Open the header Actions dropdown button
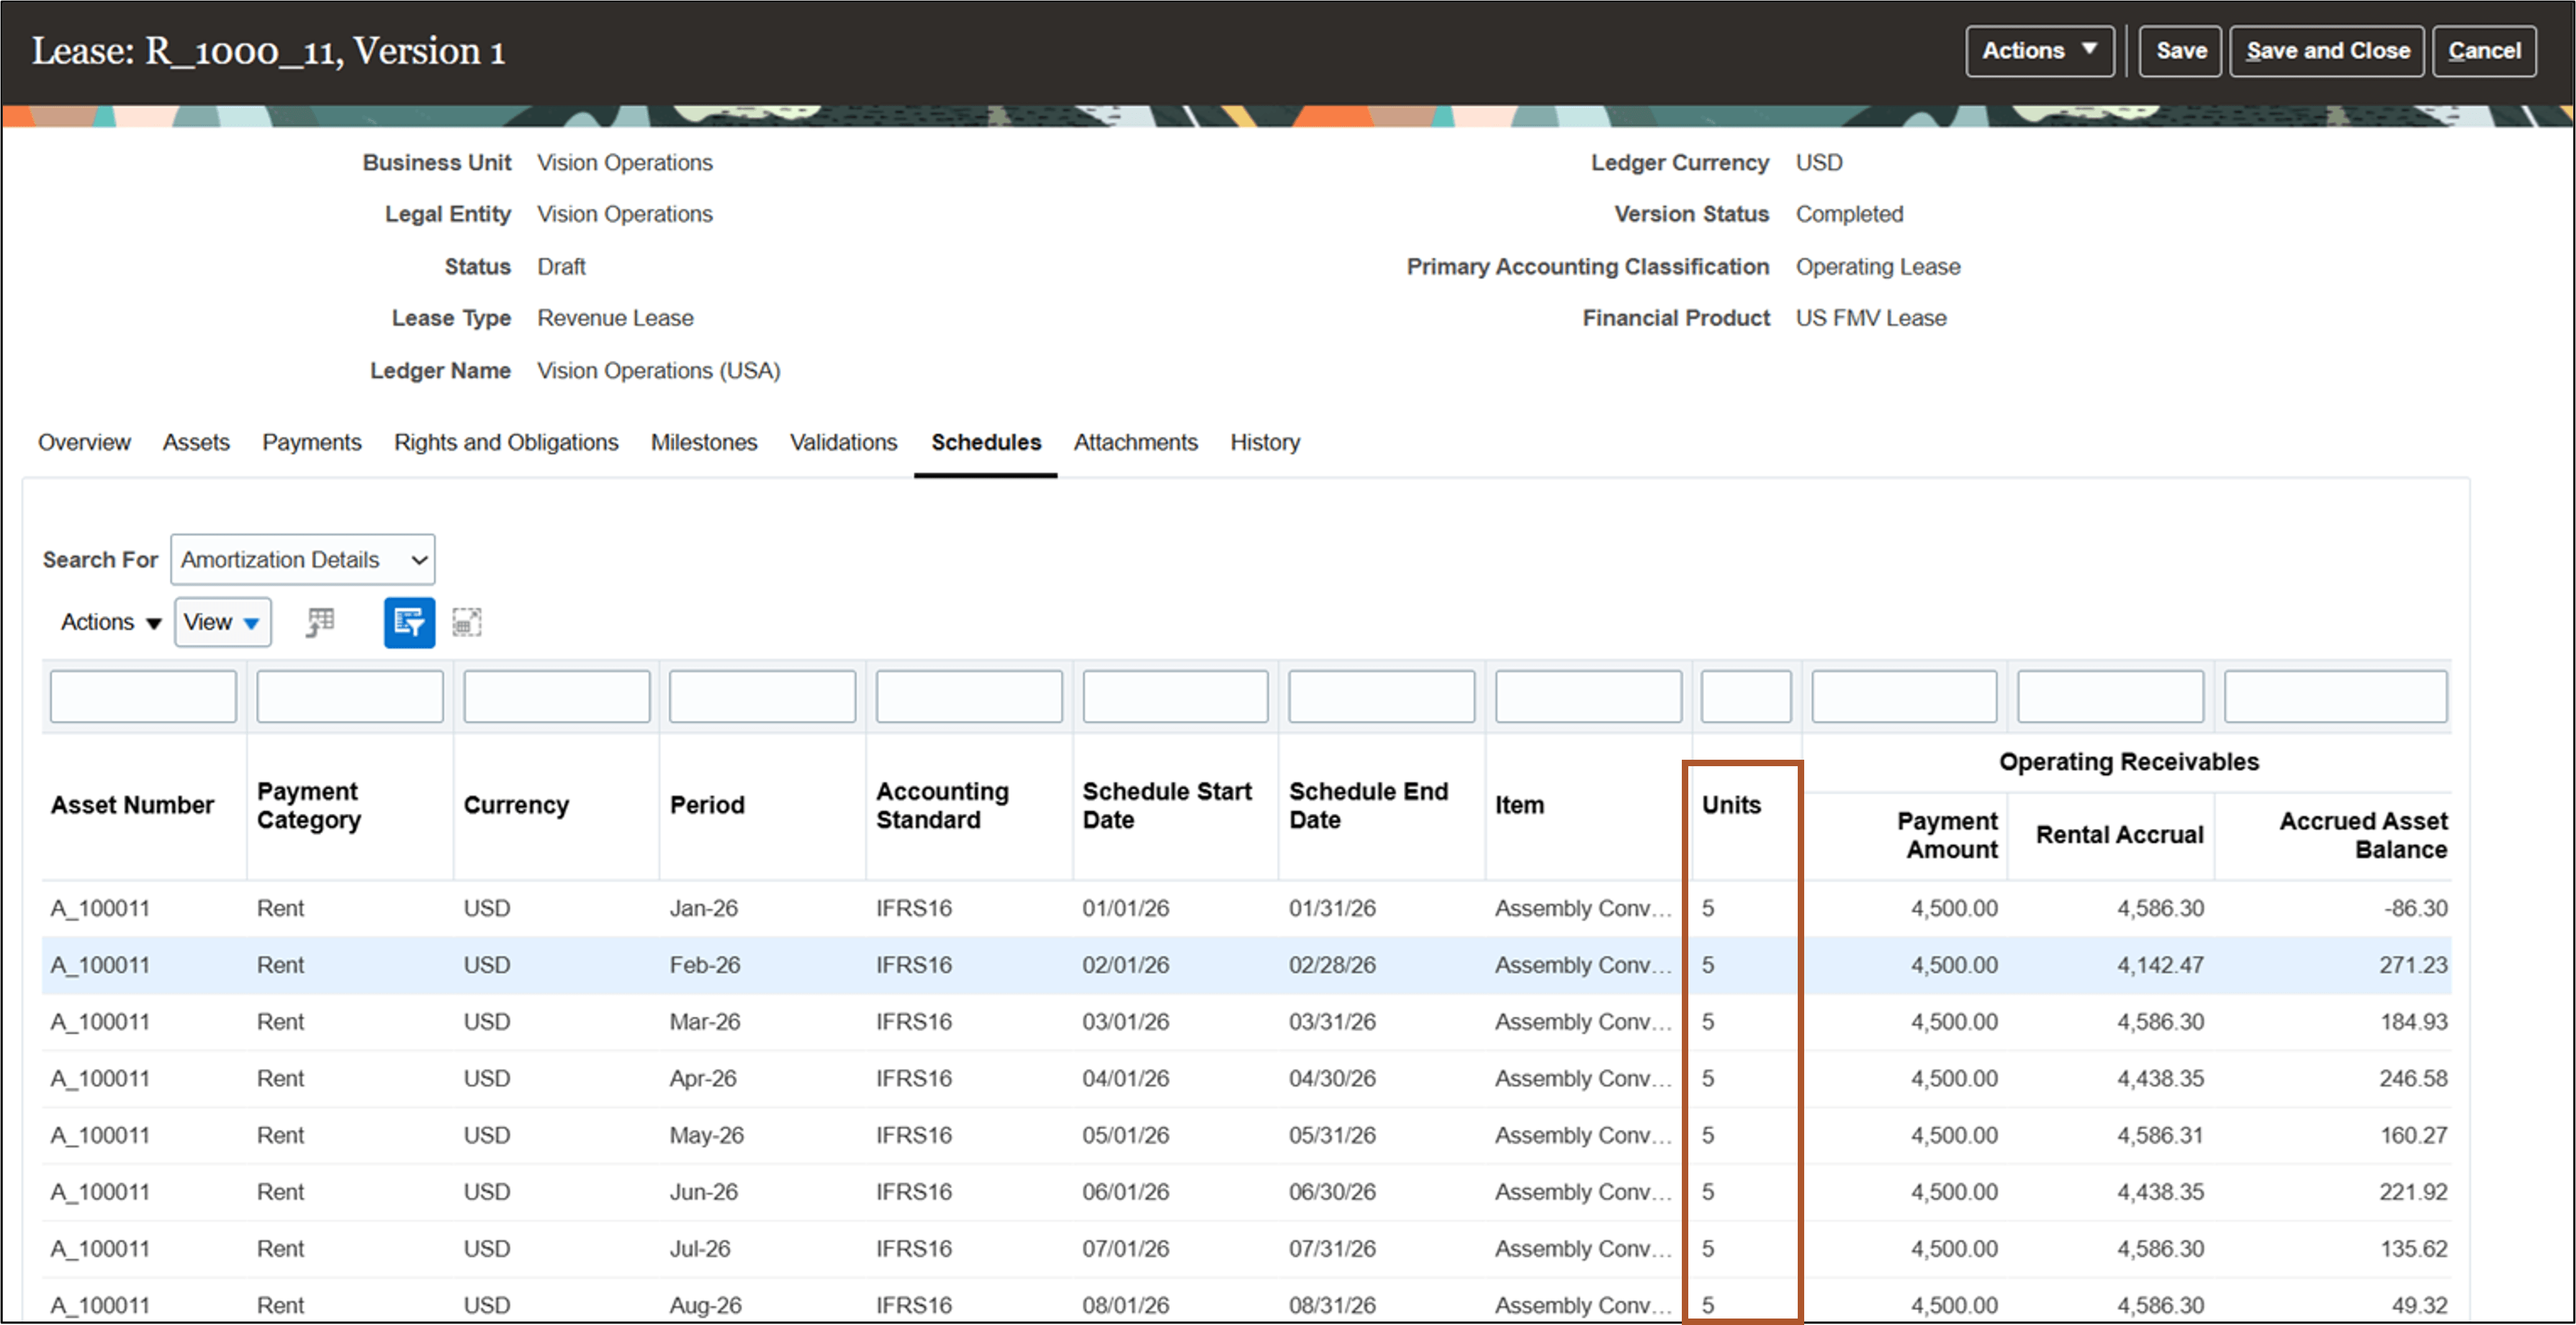Viewport: 2576px width, 1325px height. (2039, 51)
